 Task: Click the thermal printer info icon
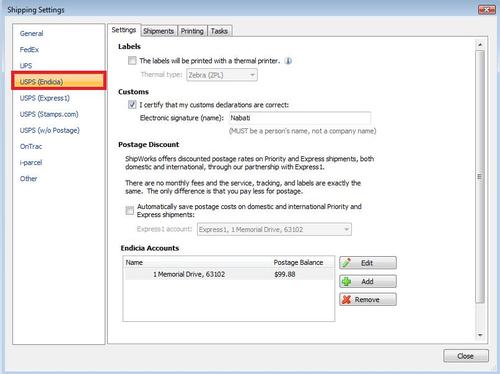(x=288, y=61)
